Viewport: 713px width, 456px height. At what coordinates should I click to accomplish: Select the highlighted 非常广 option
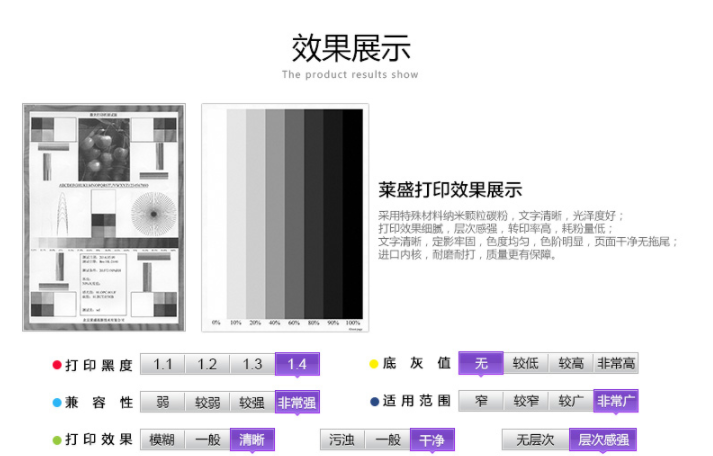[616, 401]
